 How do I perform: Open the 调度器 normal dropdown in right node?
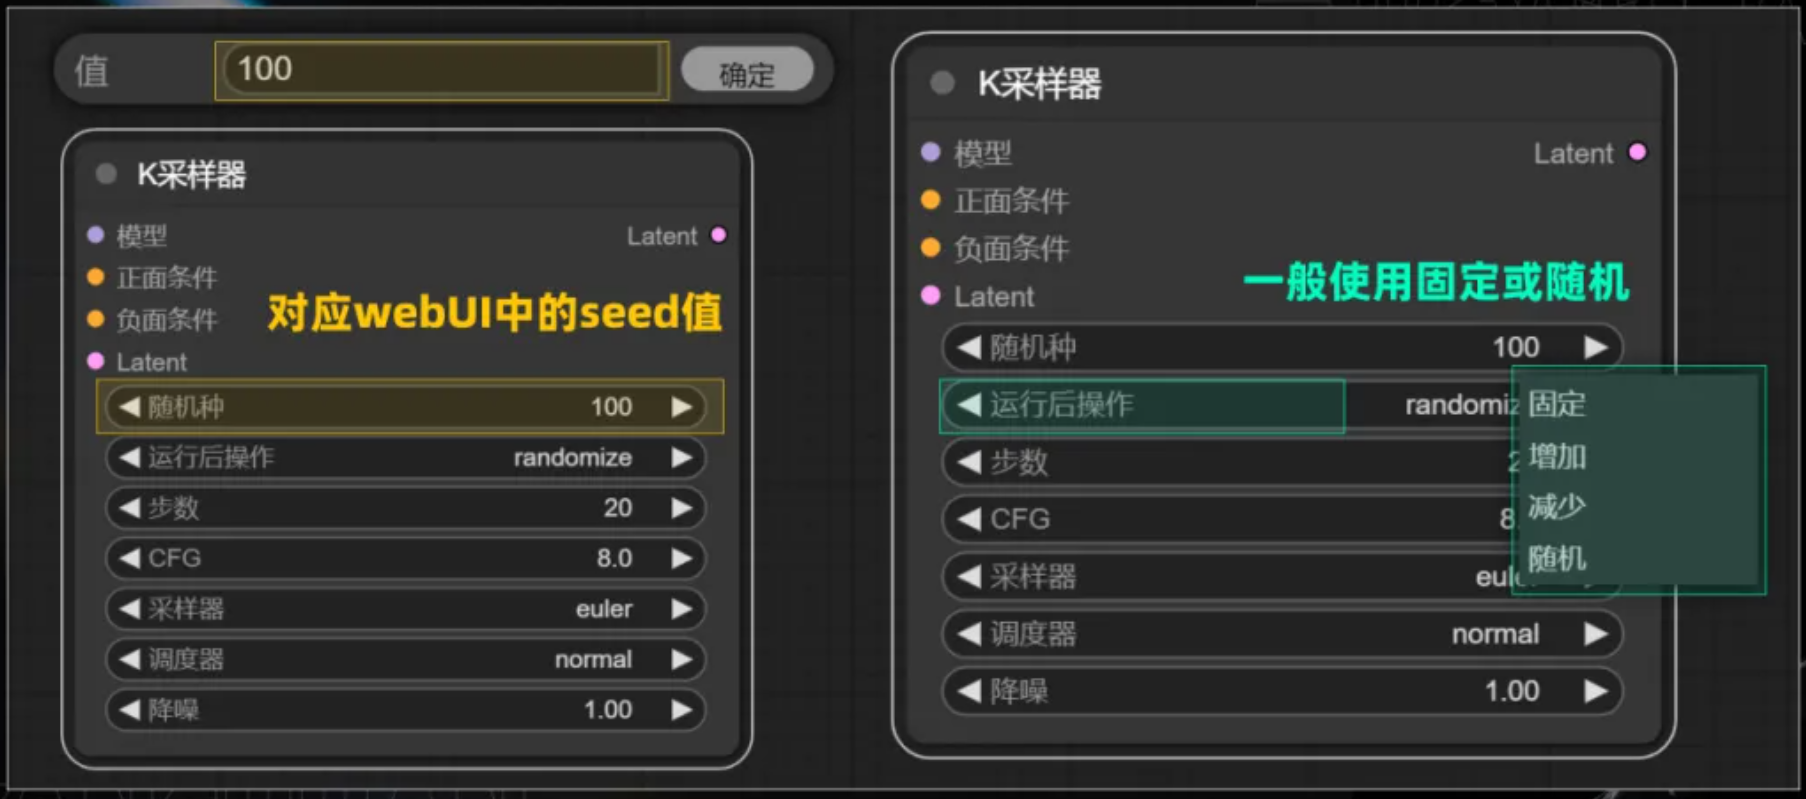(1282, 633)
